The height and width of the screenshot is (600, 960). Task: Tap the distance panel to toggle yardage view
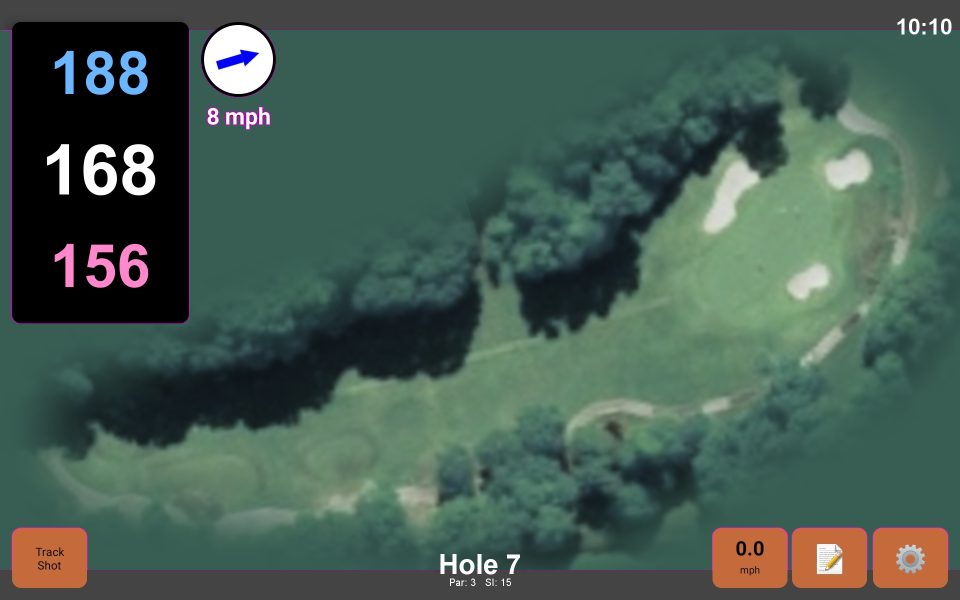[x=100, y=170]
